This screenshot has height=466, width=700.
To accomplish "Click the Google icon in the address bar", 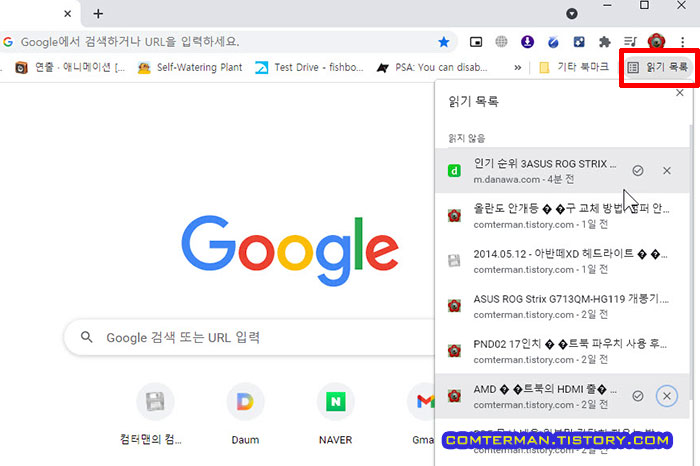I will coord(8,42).
